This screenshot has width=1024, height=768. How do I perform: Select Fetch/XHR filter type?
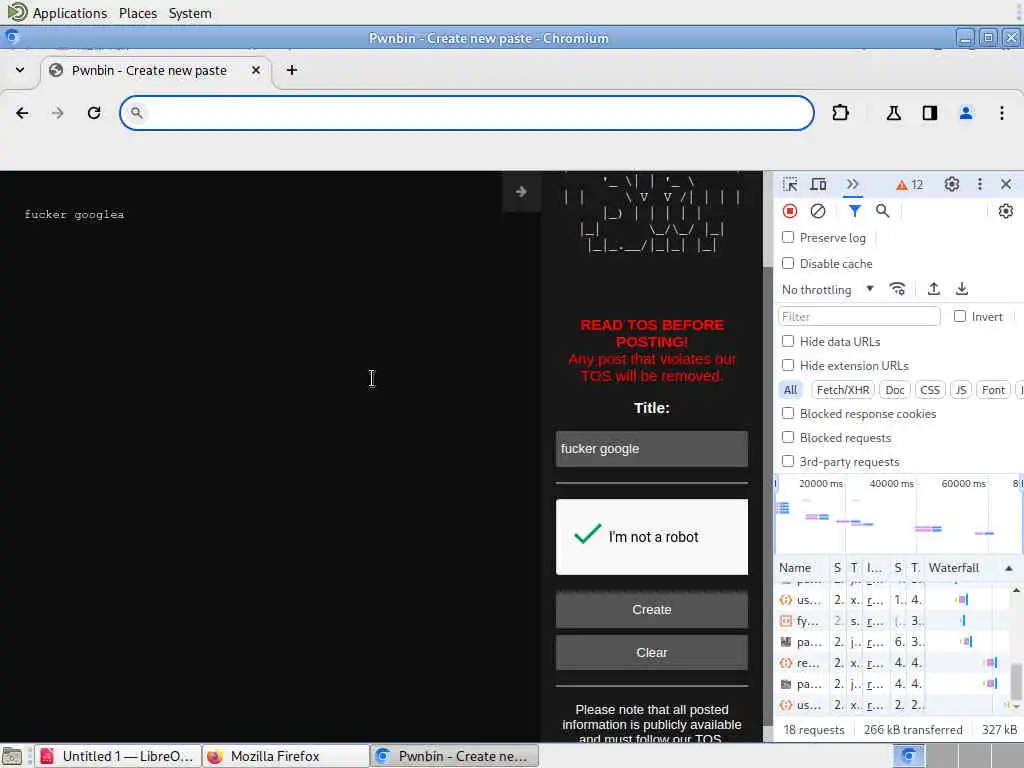[x=842, y=390]
